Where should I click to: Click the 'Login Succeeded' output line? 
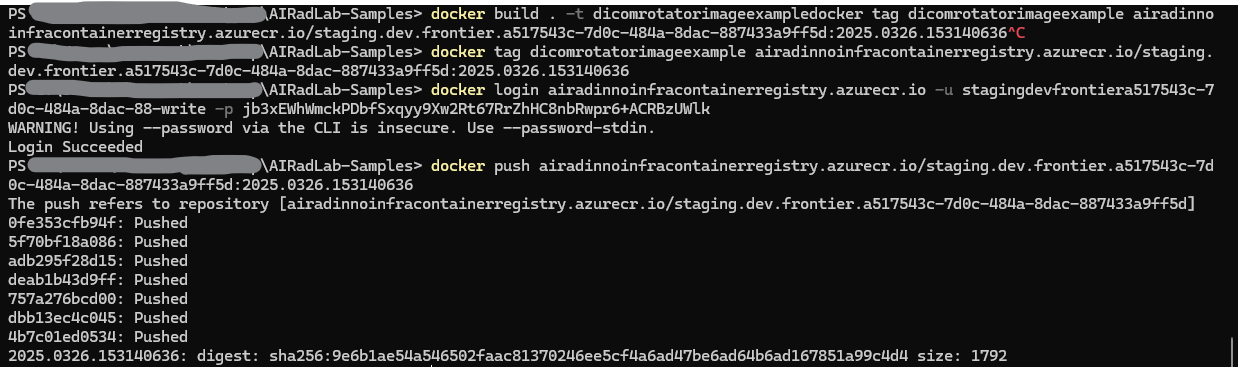75,147
